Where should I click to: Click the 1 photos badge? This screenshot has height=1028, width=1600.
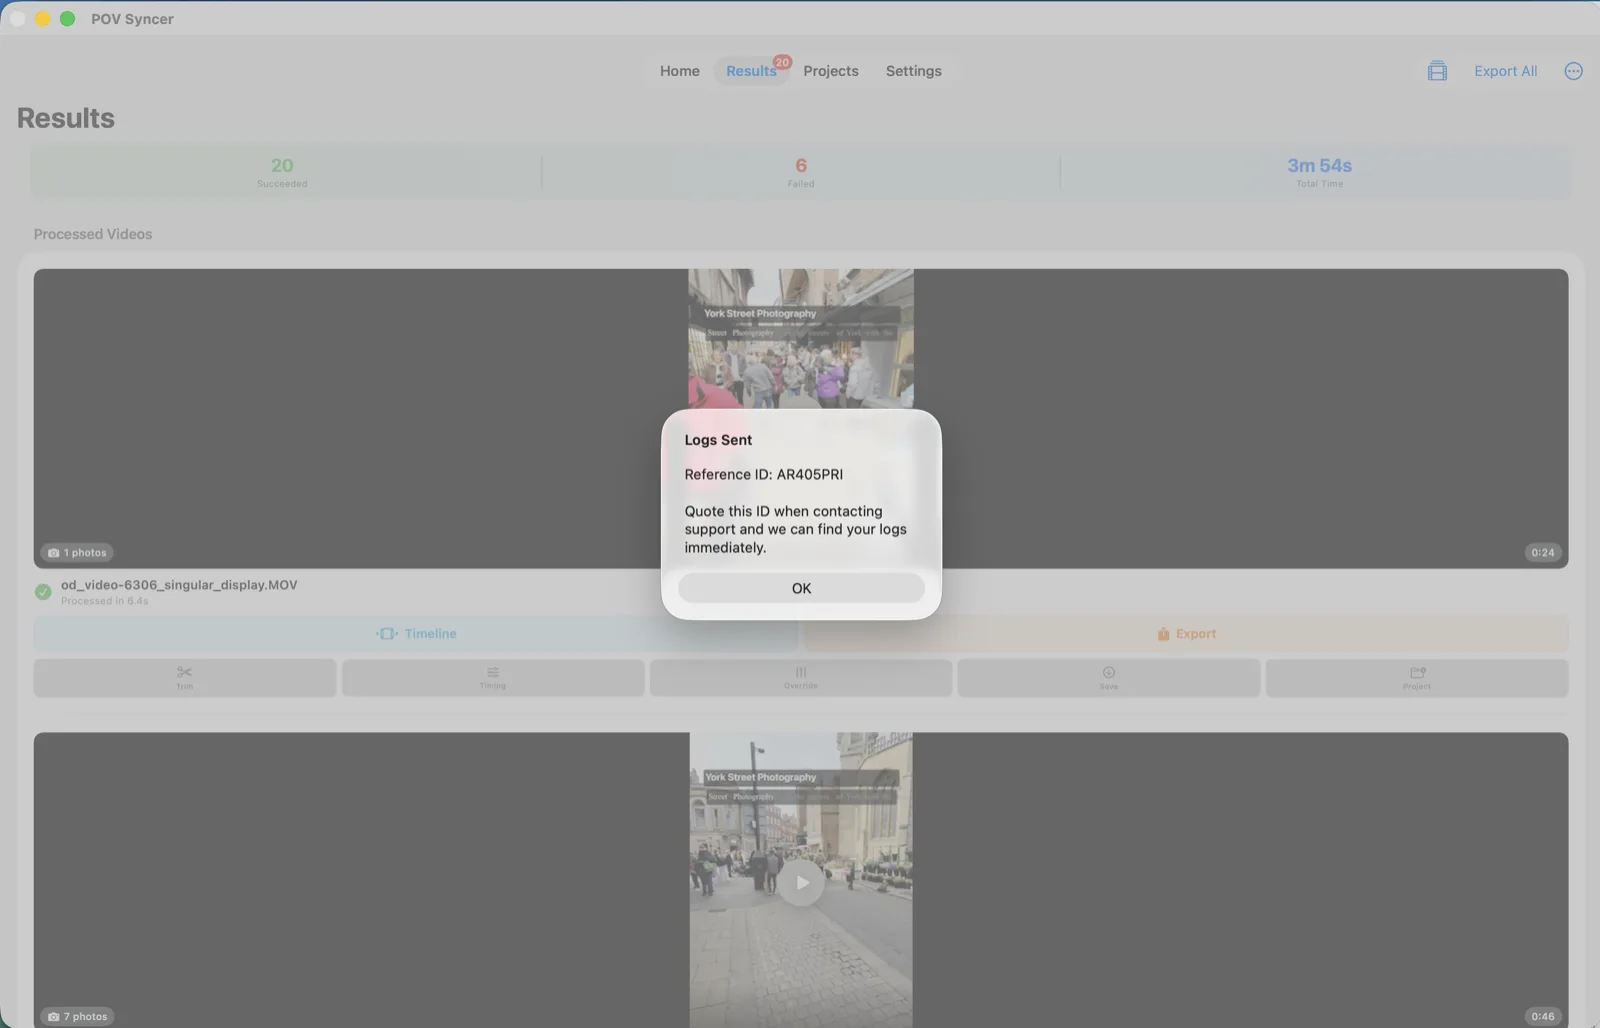pyautogui.click(x=77, y=553)
